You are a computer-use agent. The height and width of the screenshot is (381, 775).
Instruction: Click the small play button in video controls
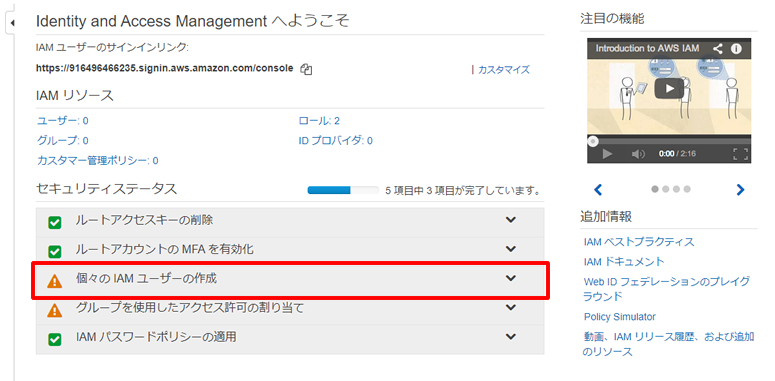click(x=607, y=154)
